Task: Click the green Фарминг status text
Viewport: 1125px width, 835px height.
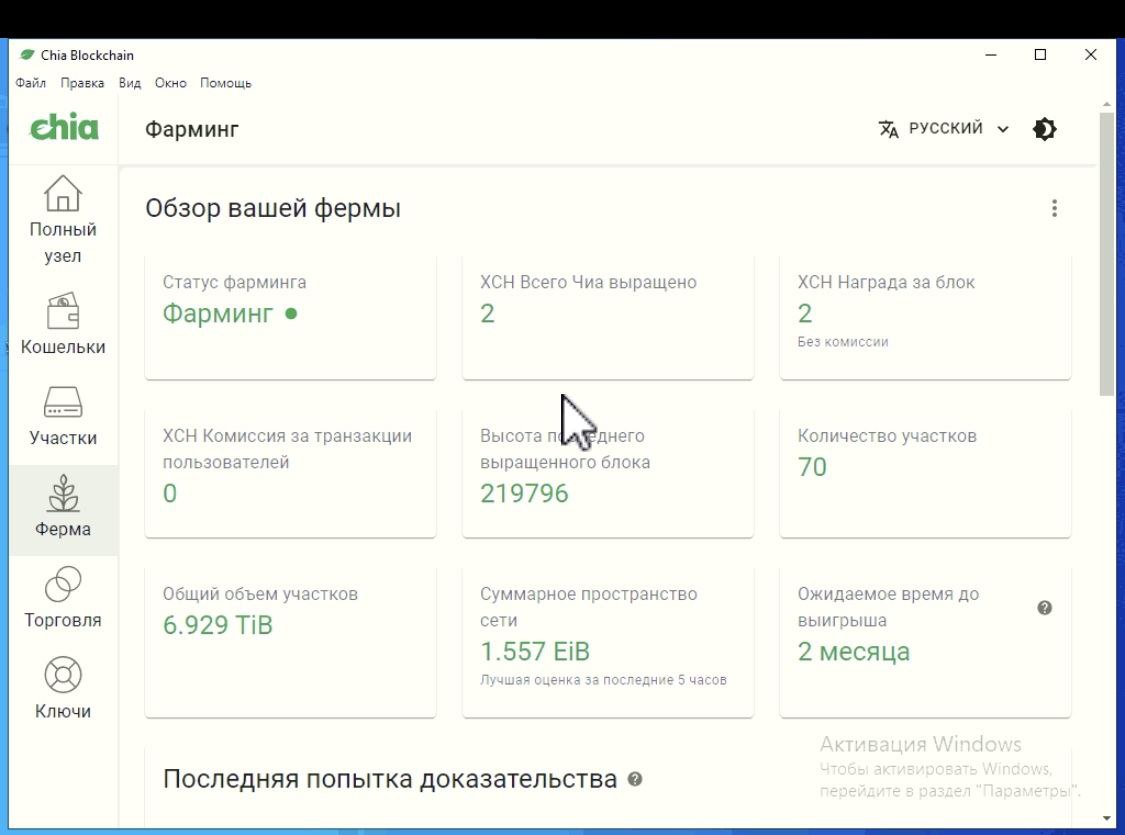Action: [217, 313]
